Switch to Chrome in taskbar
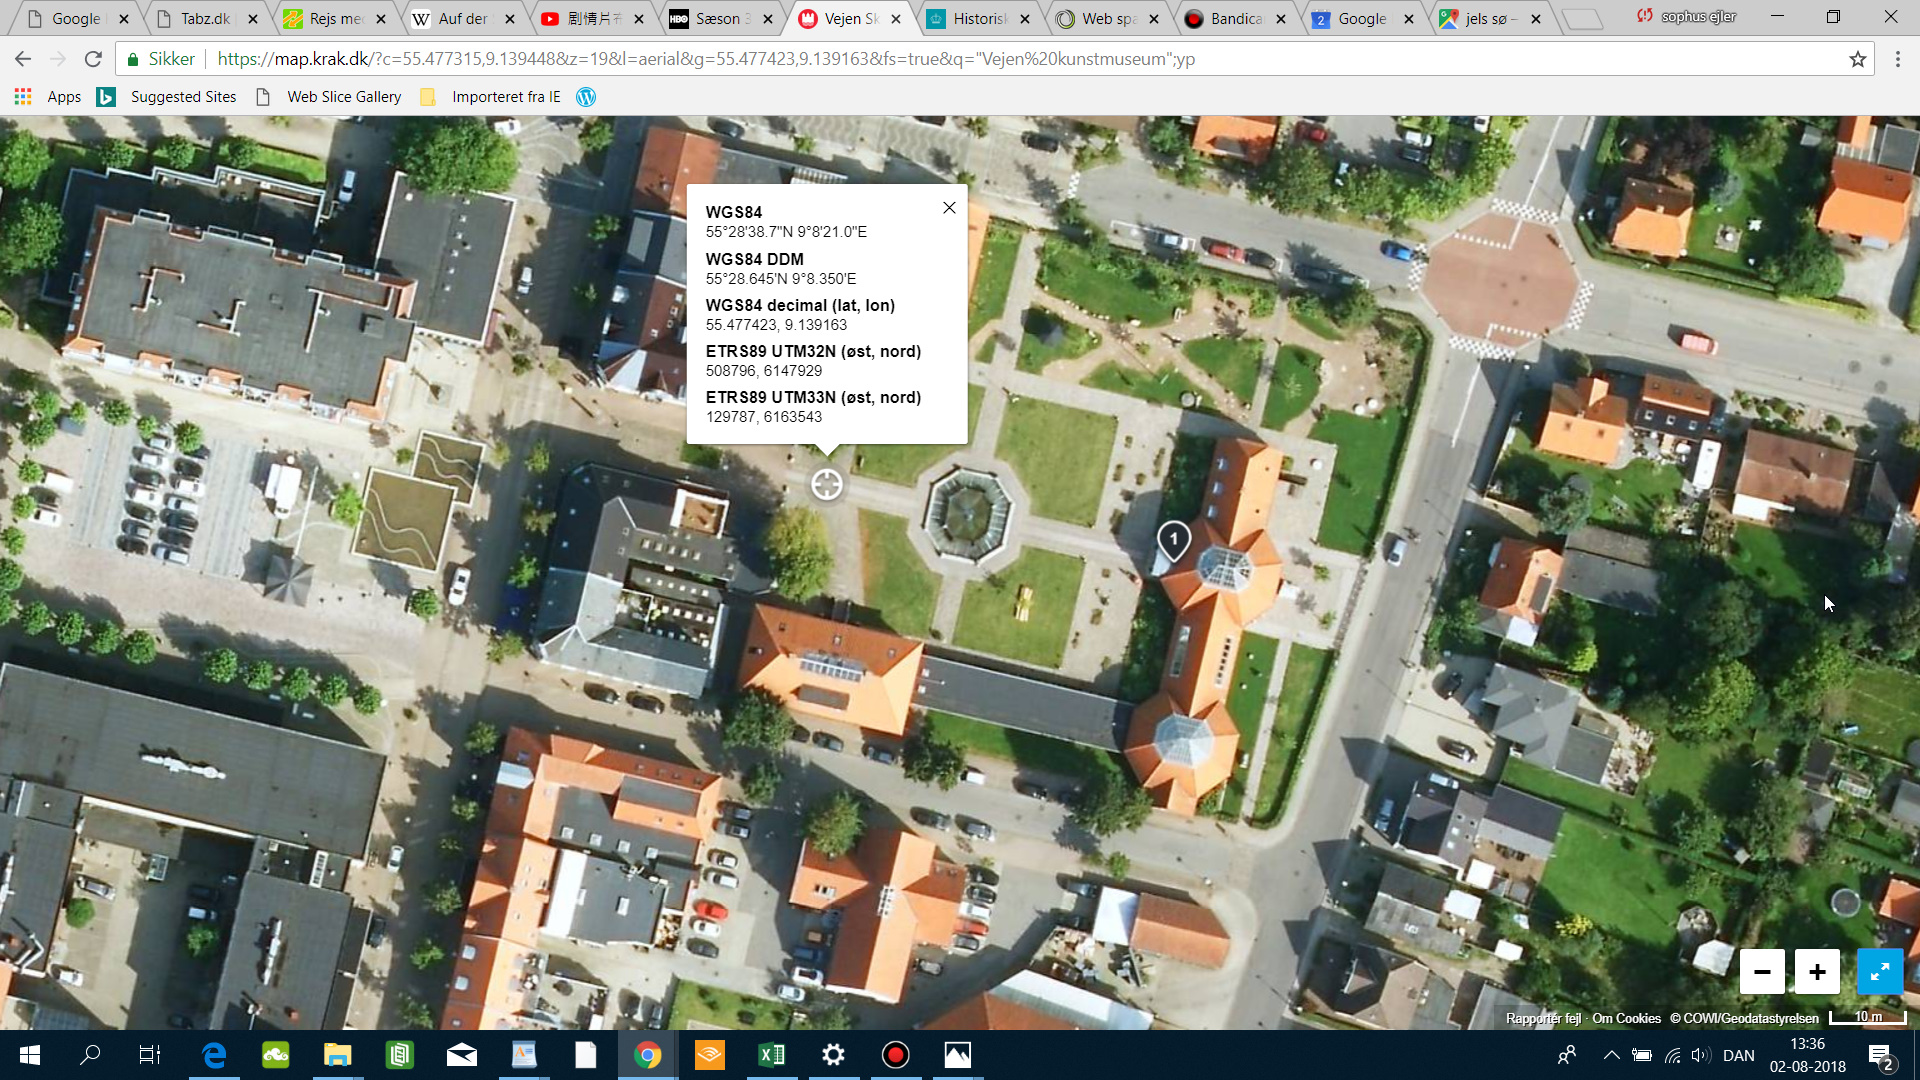 [x=647, y=1055]
